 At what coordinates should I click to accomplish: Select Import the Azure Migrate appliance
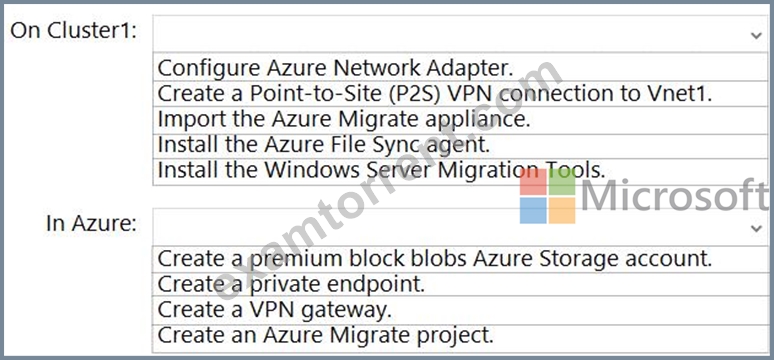[x=461, y=120]
